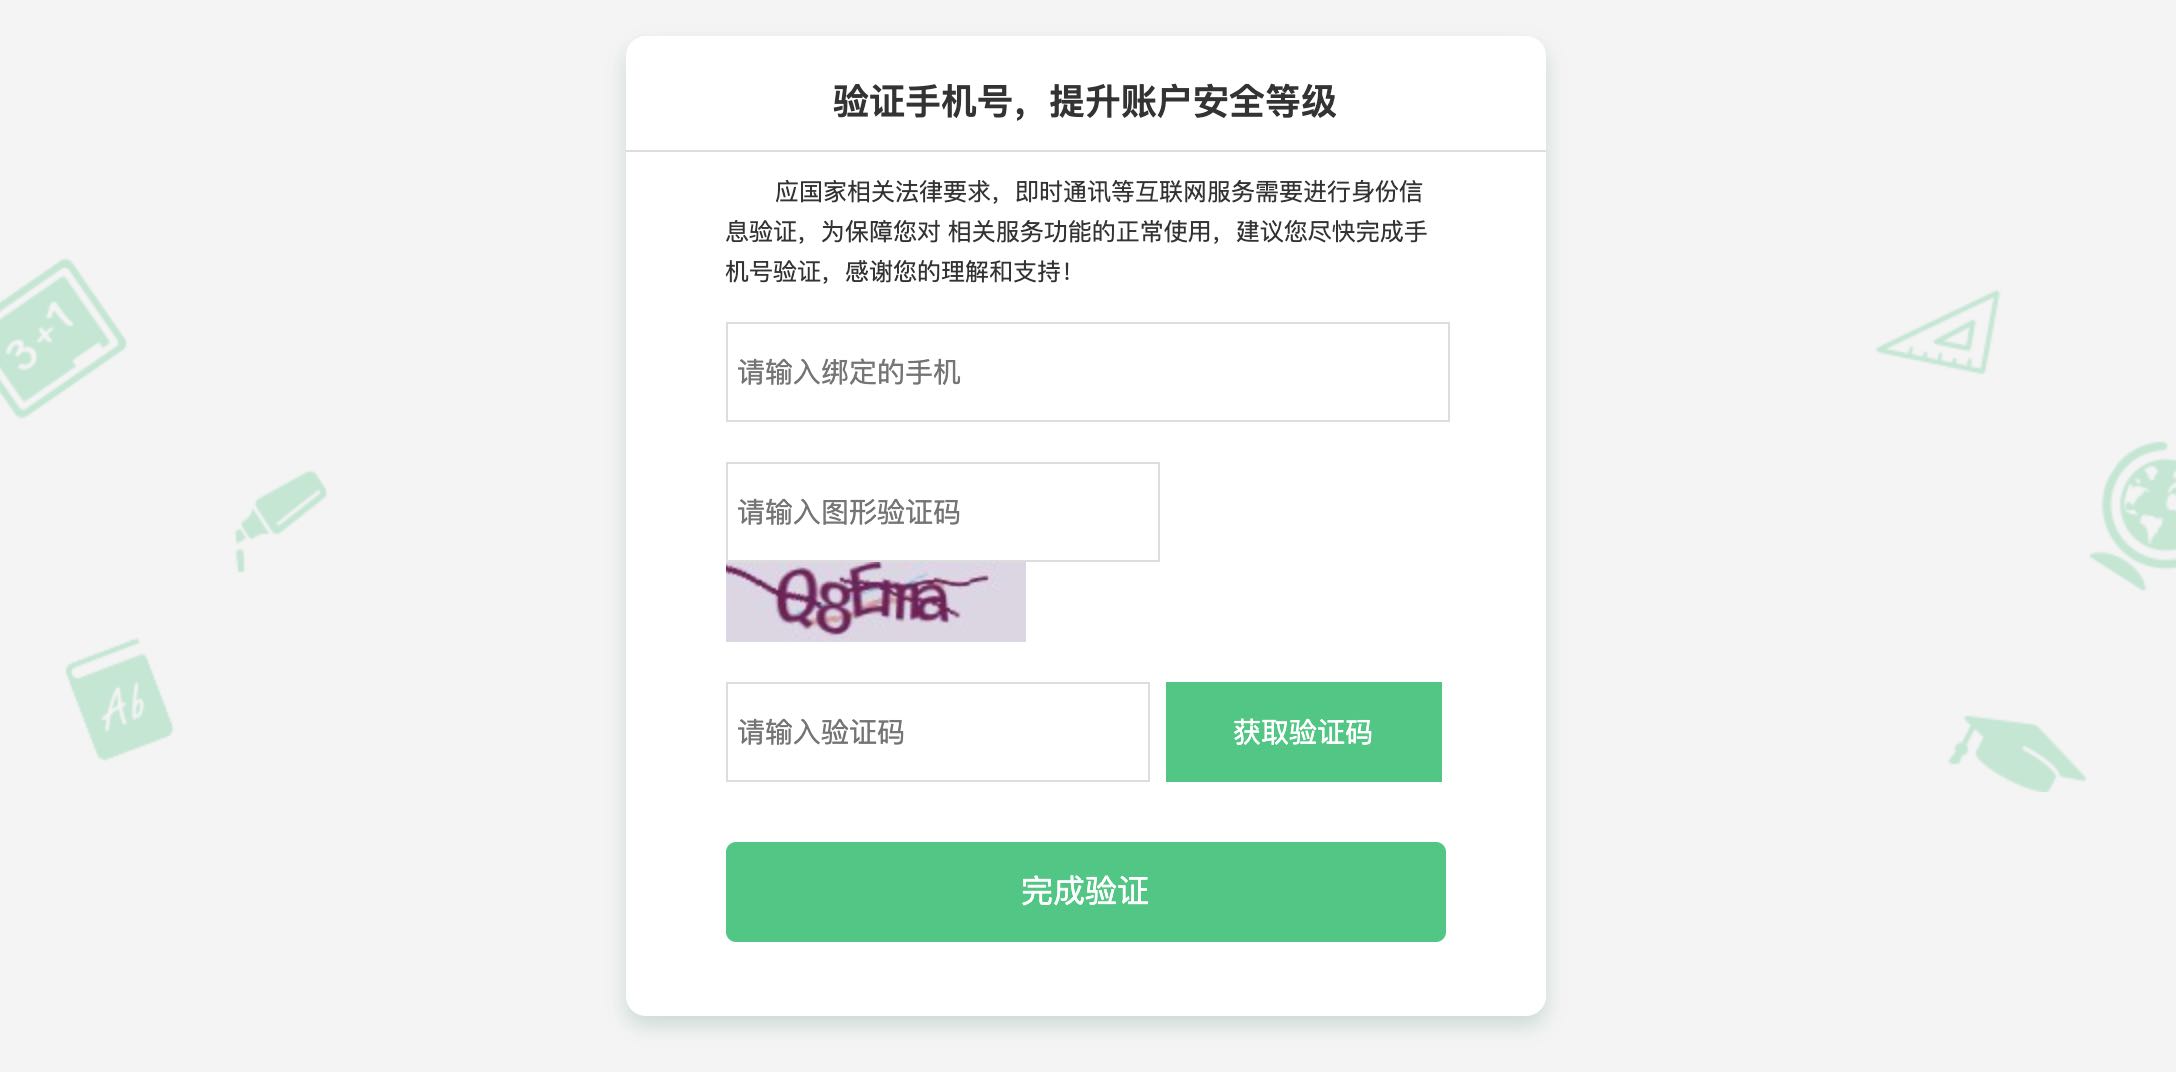The height and width of the screenshot is (1072, 2176).
Task: Click the chalkboard 3+1 background icon
Action: (57, 338)
